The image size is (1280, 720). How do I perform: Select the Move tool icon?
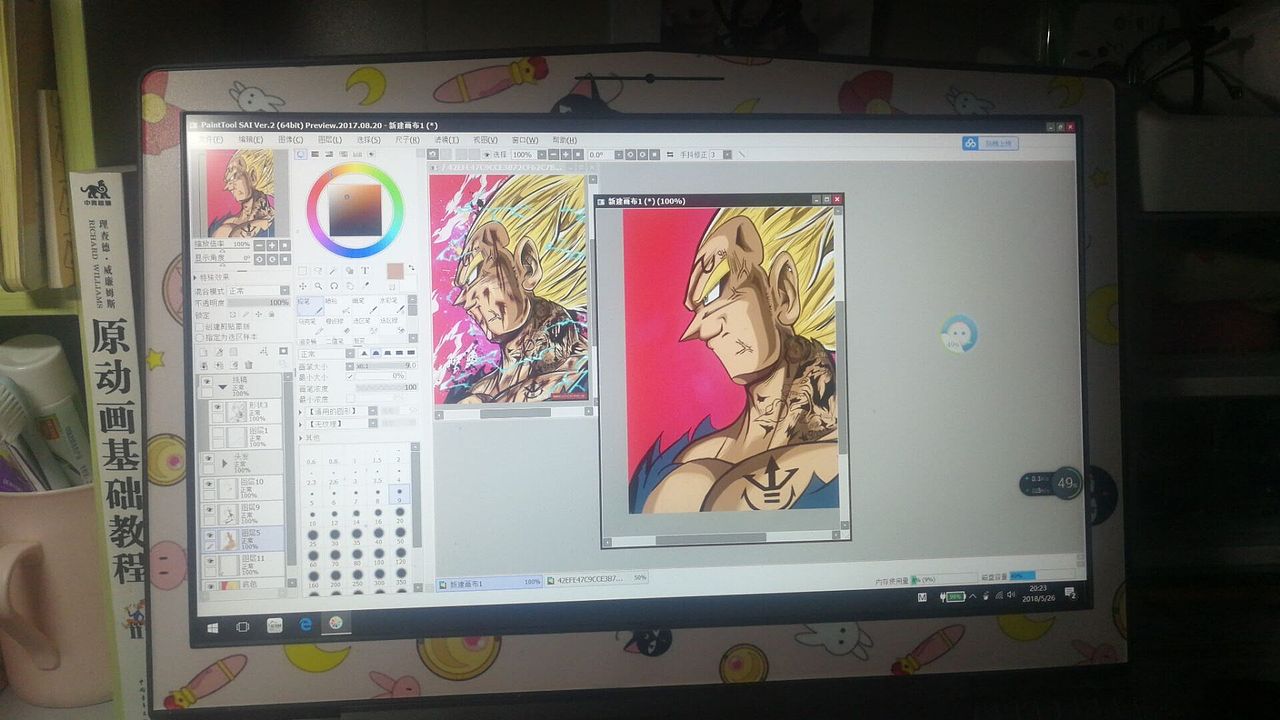[302, 286]
